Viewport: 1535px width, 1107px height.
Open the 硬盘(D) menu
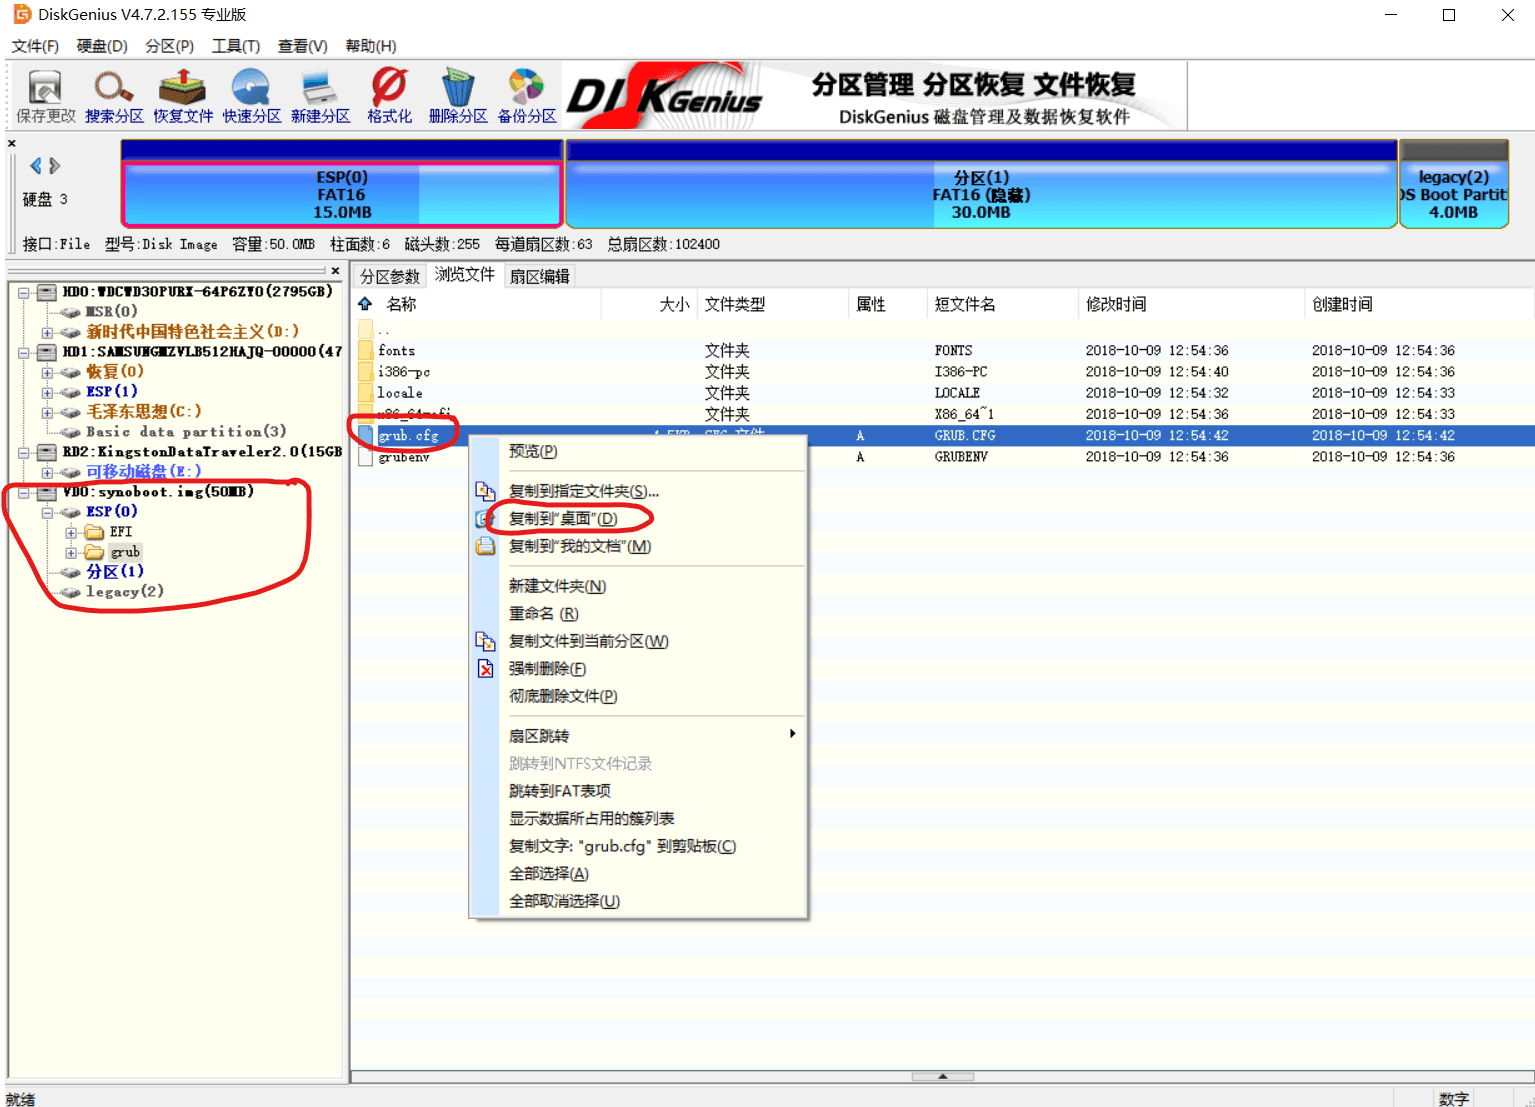tap(102, 46)
